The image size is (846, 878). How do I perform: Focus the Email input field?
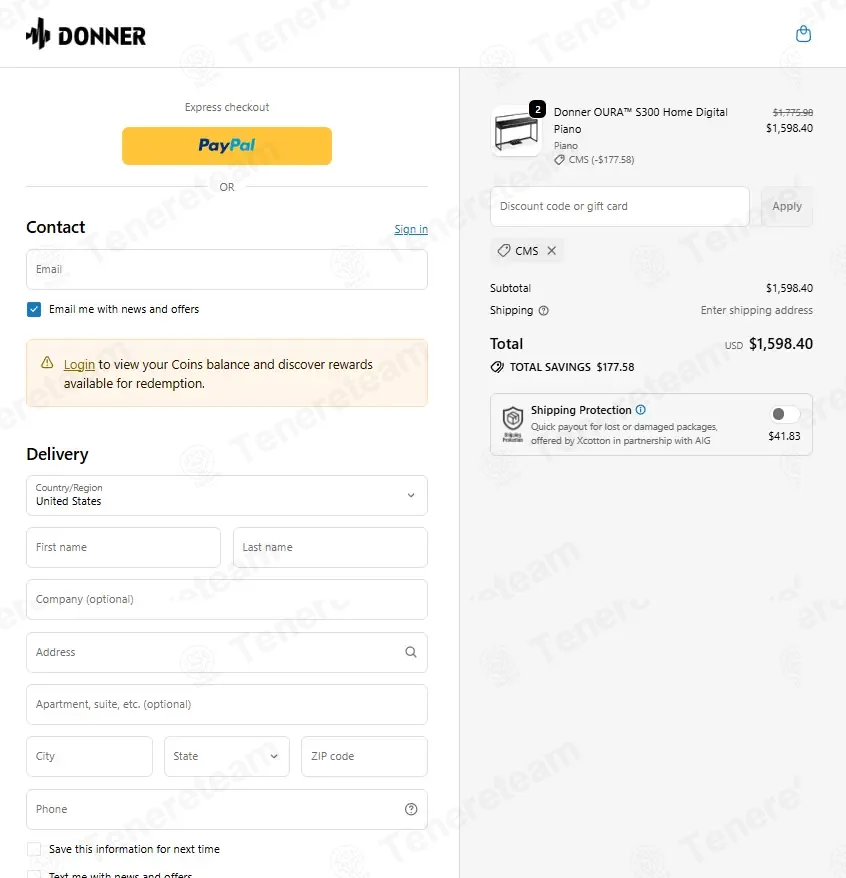tap(227, 269)
